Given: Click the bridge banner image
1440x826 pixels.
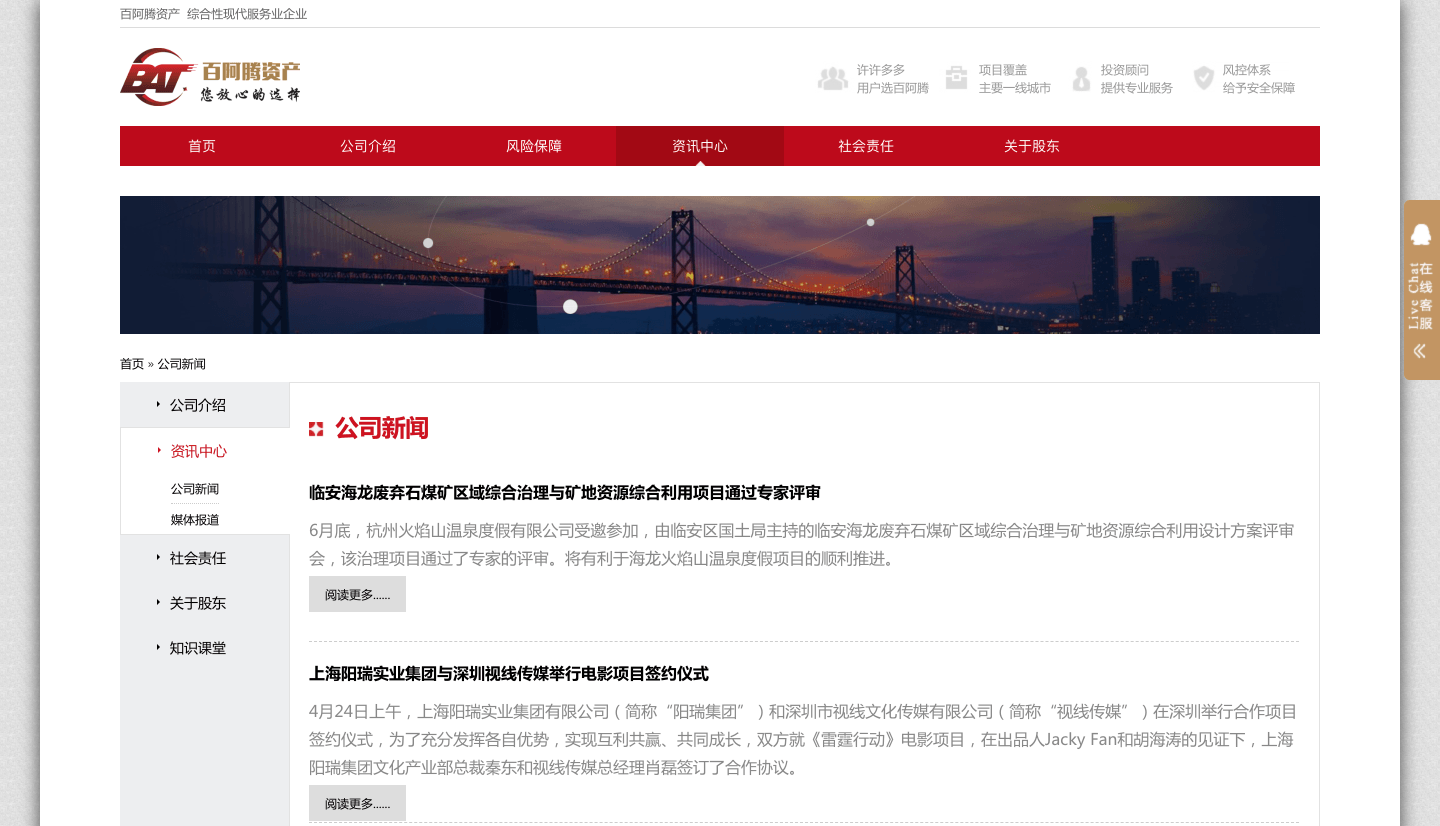Looking at the screenshot, I should click(x=720, y=265).
